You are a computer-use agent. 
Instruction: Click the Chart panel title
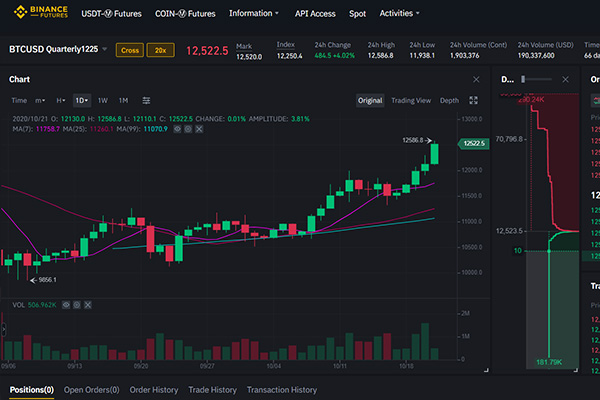[x=20, y=79]
